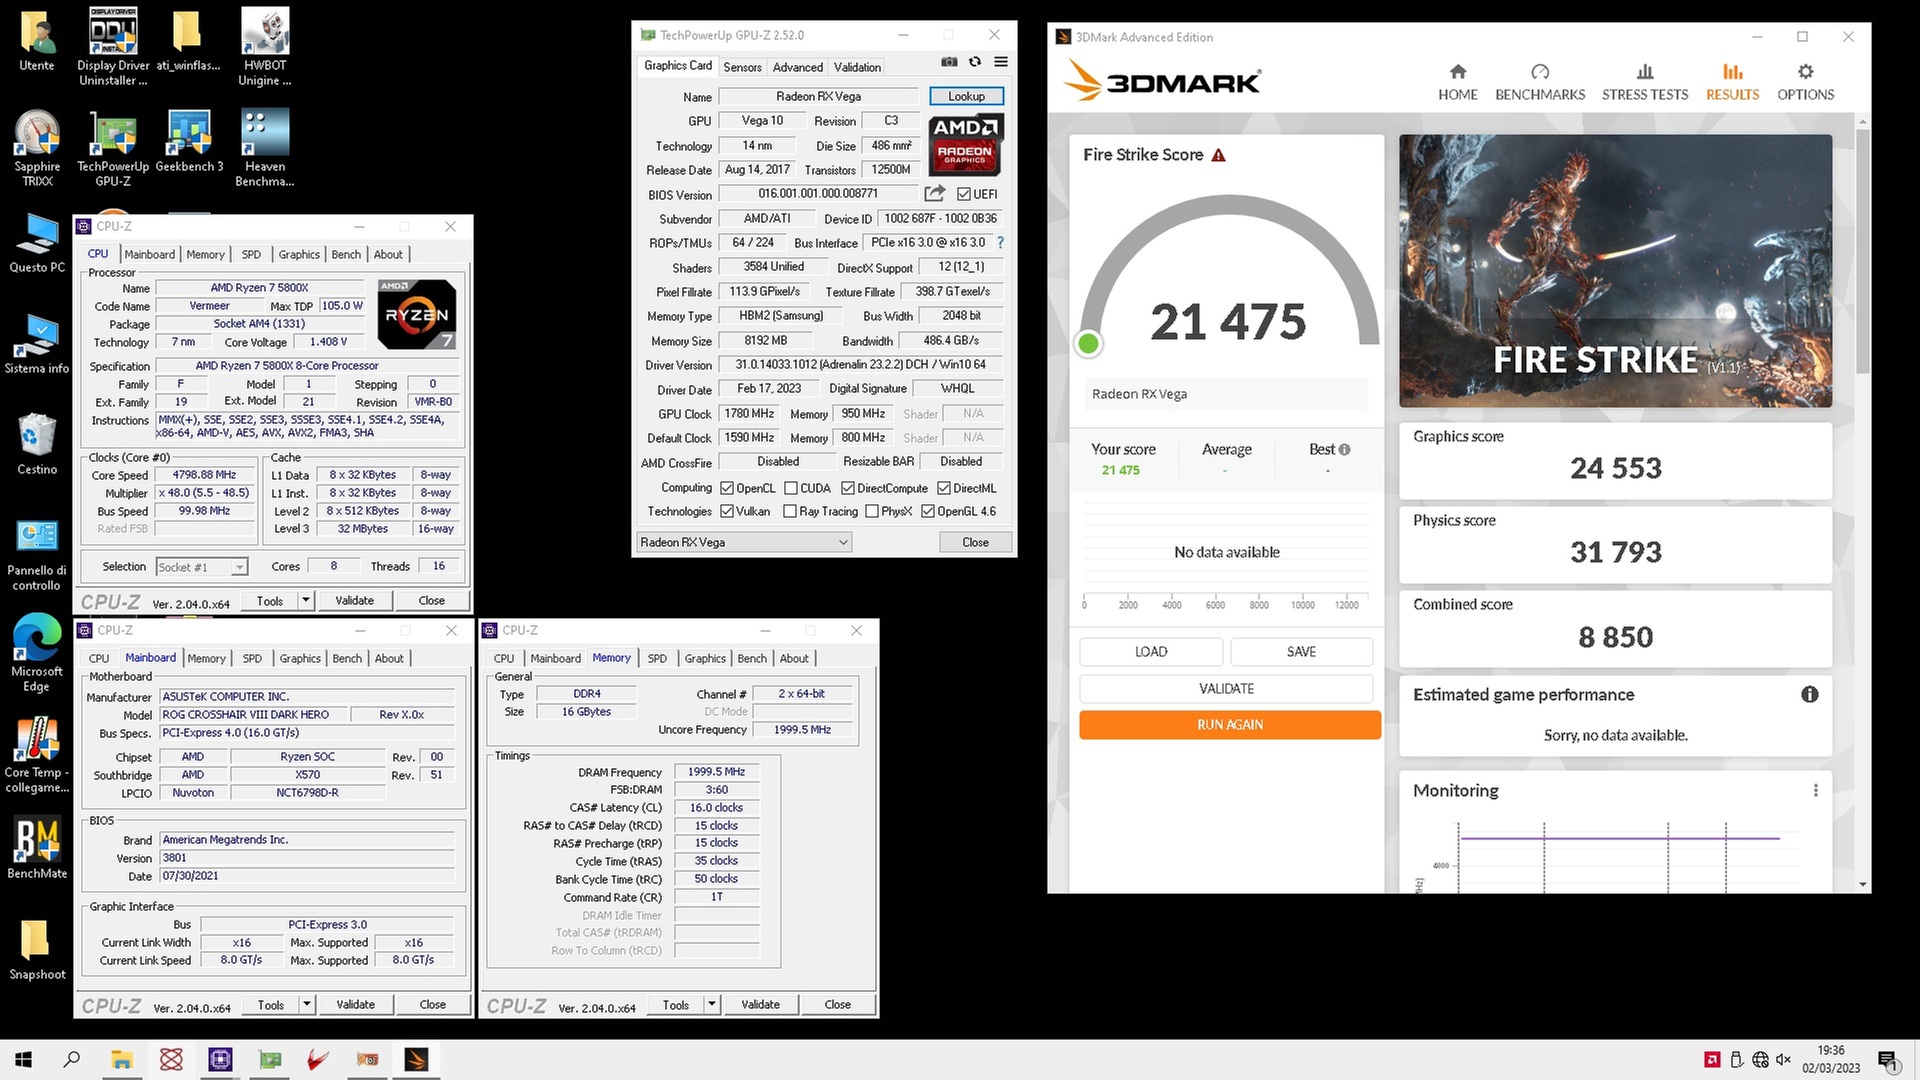Screen dimensions: 1920x1080
Task: Toggle CUDA checkbox in GPU-Z
Action: [x=791, y=488]
